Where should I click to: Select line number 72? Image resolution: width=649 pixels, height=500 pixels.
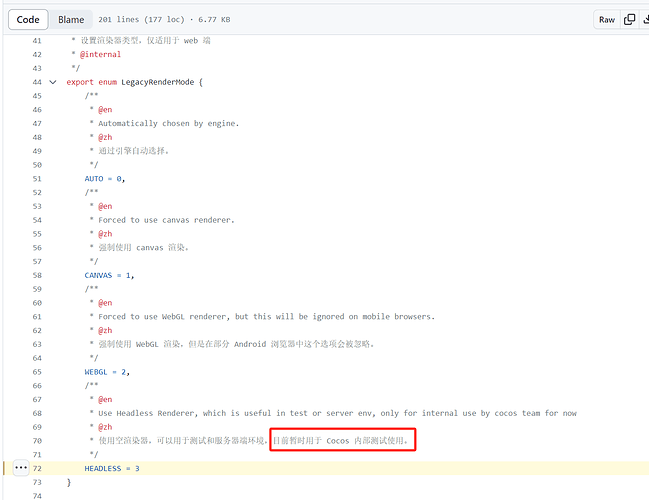click(x=37, y=469)
